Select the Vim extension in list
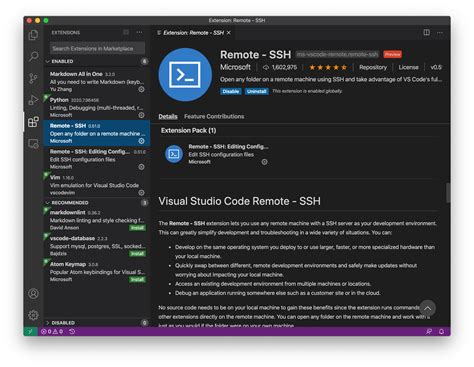 pyautogui.click(x=97, y=185)
